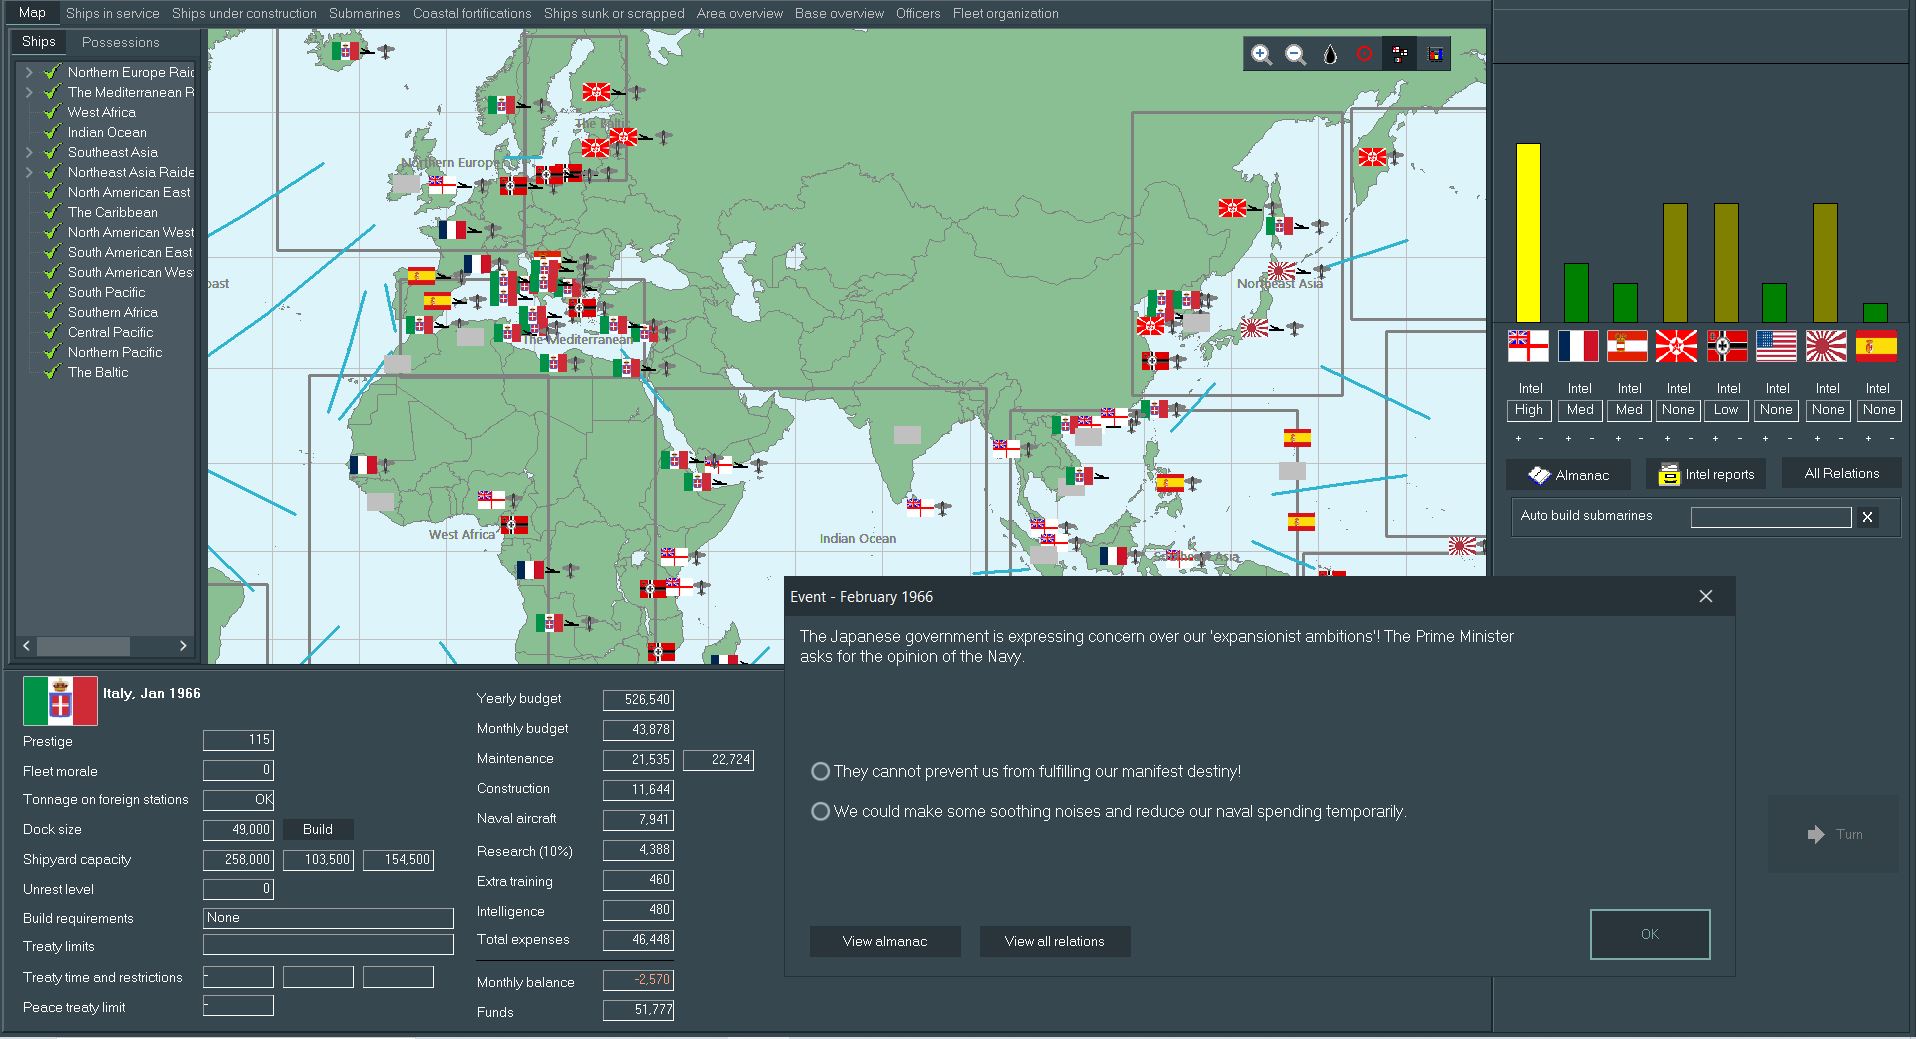Click the Italian flag beside Italy, Jan 1966
The width and height of the screenshot is (1916, 1039).
60,700
